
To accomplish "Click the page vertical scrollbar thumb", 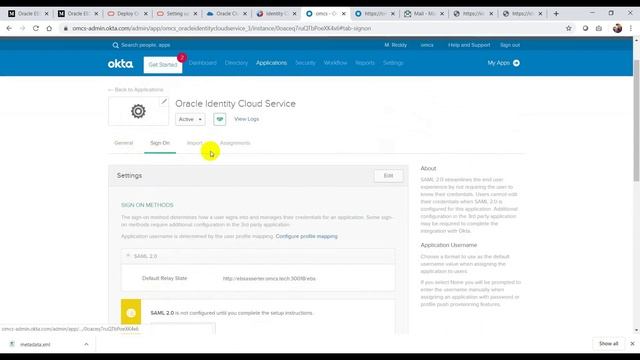I will [x=636, y=120].
